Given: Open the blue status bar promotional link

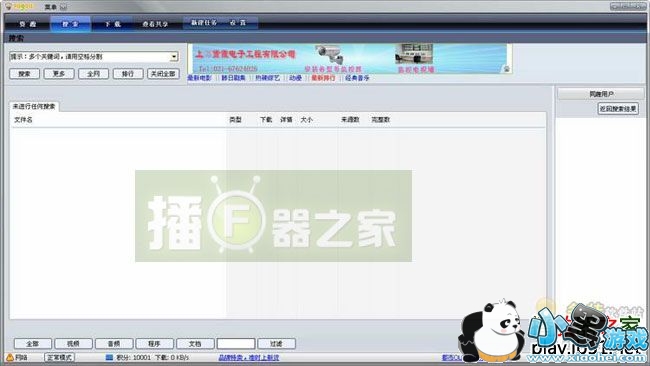Looking at the screenshot, I should tap(249, 357).
